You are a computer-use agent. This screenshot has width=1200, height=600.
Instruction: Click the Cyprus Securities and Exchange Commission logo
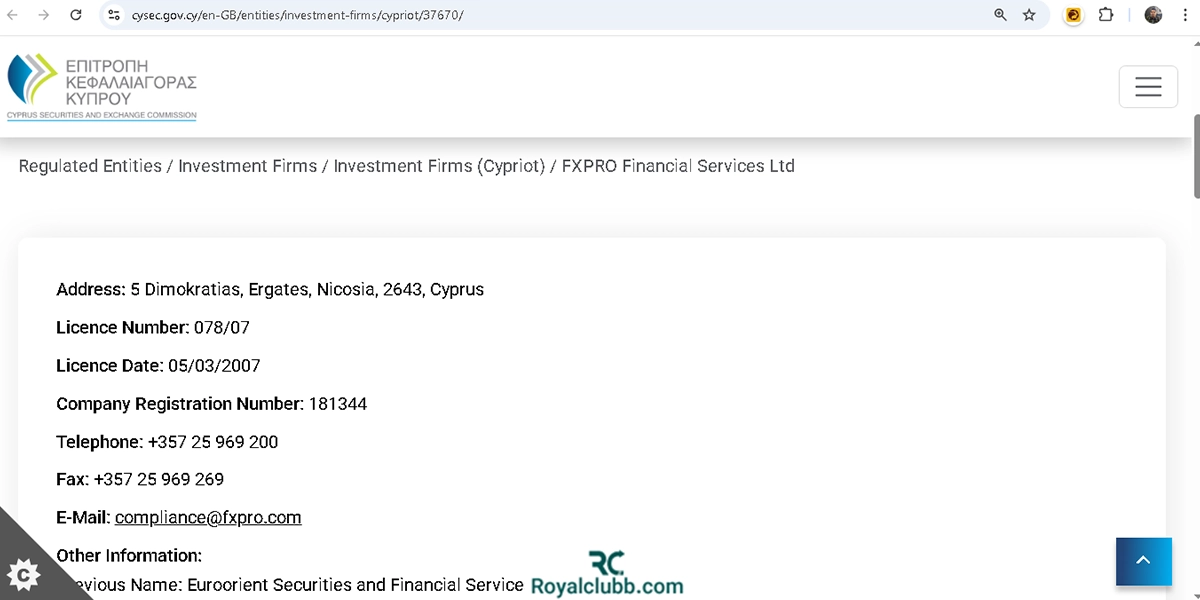(102, 88)
